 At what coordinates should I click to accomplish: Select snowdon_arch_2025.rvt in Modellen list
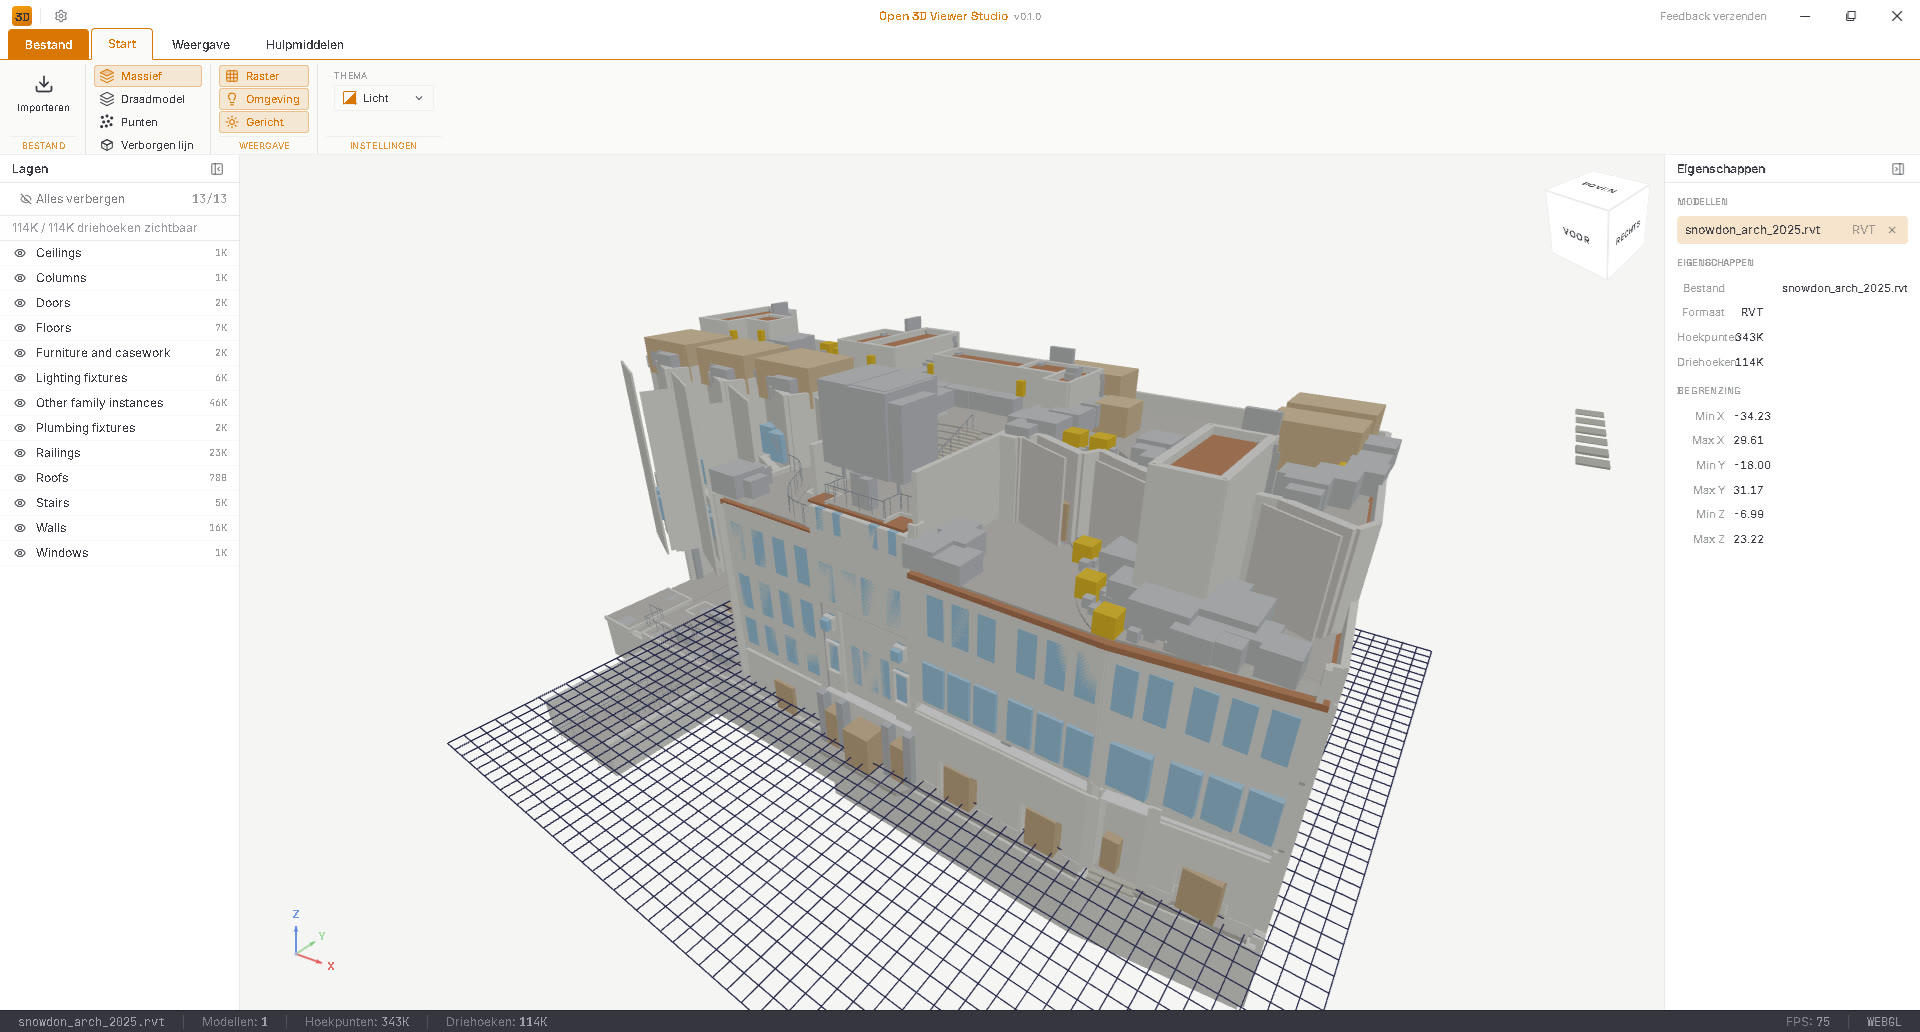(1792, 230)
